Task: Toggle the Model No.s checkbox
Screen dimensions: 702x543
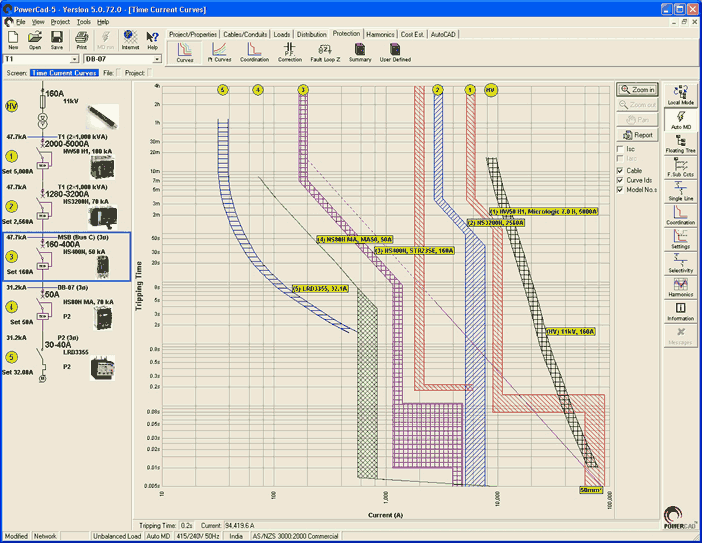Action: tap(620, 190)
